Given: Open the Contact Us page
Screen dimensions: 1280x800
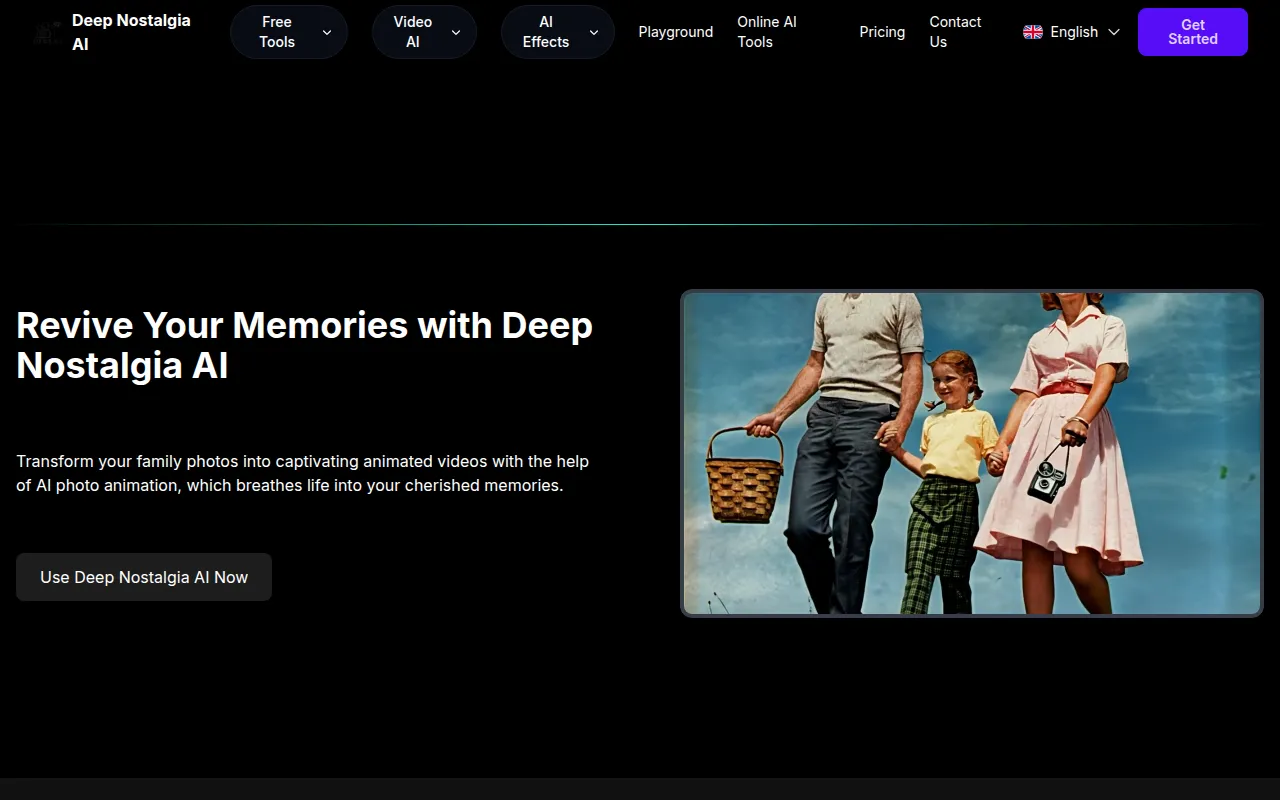Looking at the screenshot, I should coord(954,32).
